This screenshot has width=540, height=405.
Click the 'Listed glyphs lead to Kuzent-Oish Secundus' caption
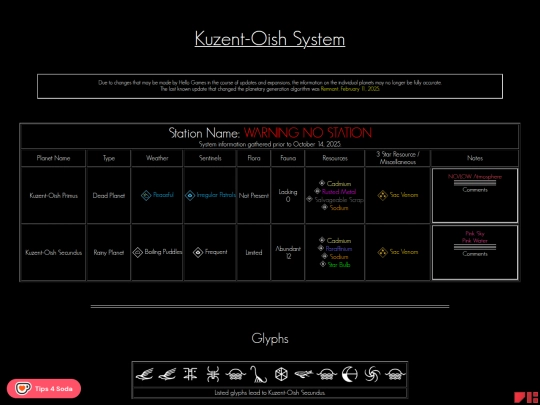pyautogui.click(x=270, y=393)
